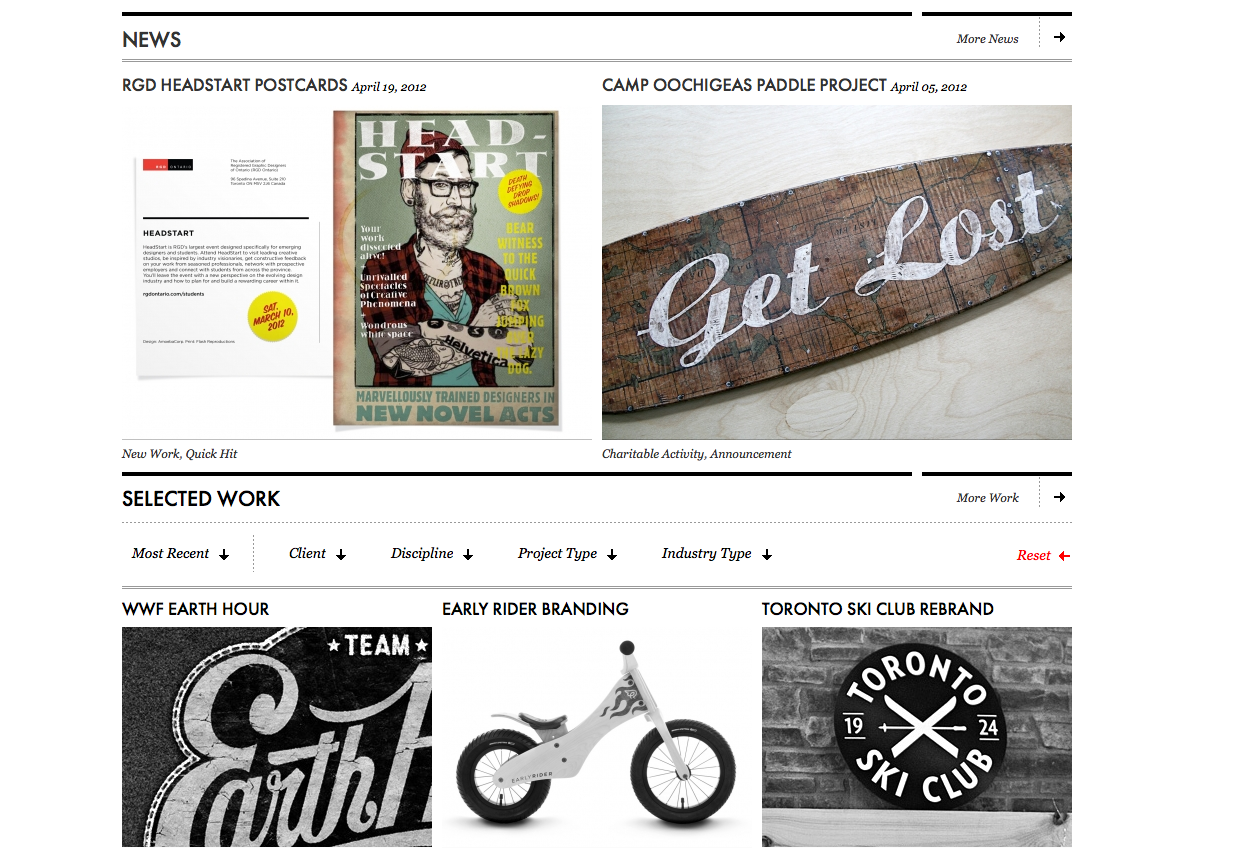Open the WWF Earth Hour project thumbnail

point(277,737)
